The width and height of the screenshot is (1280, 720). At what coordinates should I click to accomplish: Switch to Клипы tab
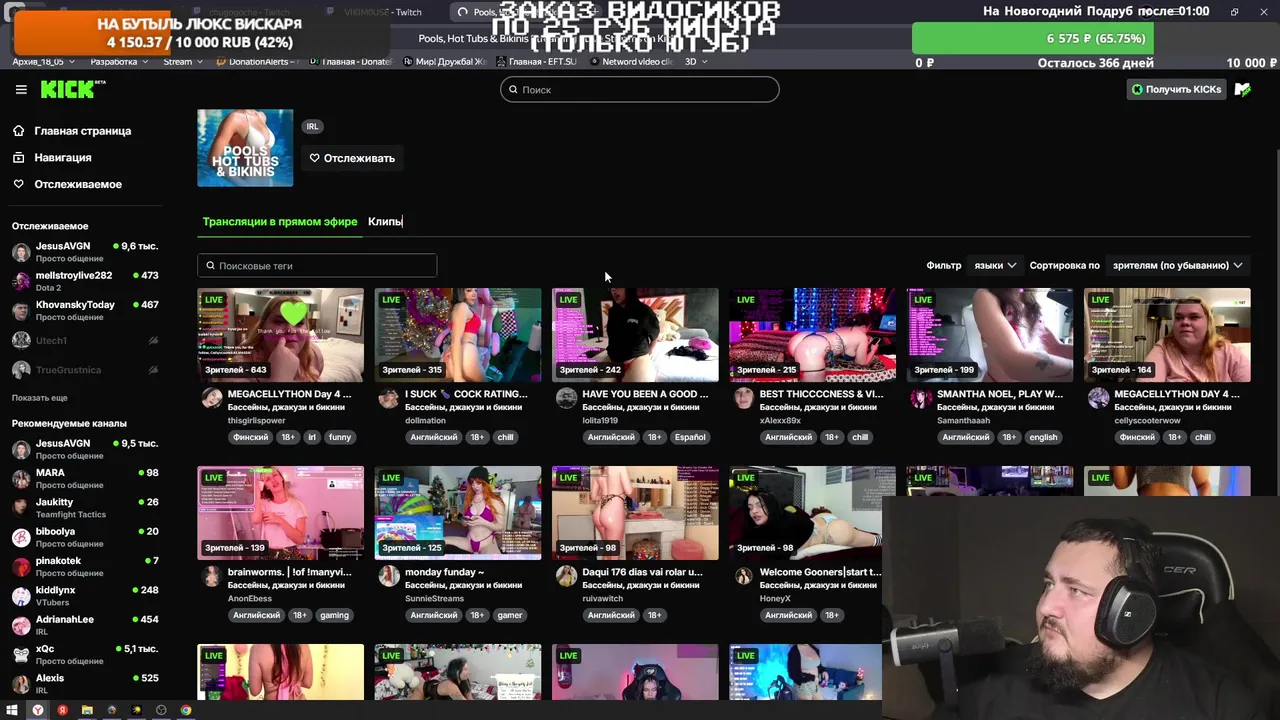[385, 221]
